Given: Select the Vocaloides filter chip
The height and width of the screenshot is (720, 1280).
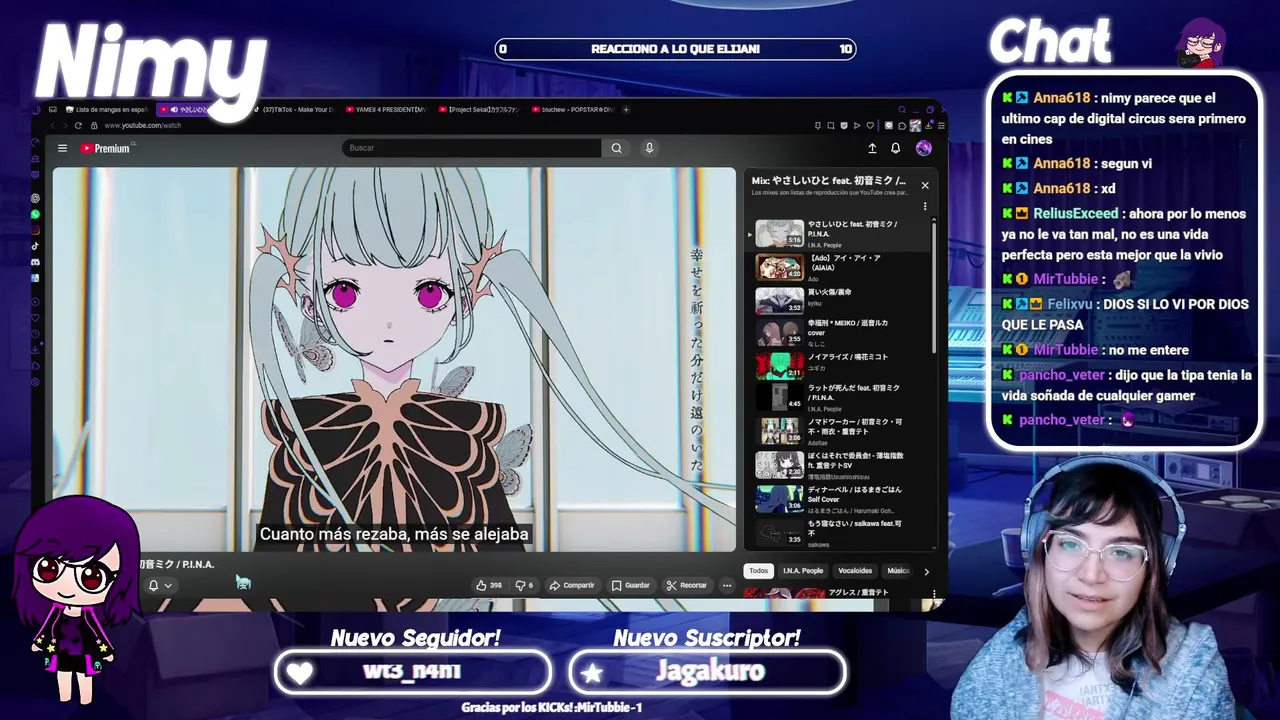Looking at the screenshot, I should coord(855,571).
